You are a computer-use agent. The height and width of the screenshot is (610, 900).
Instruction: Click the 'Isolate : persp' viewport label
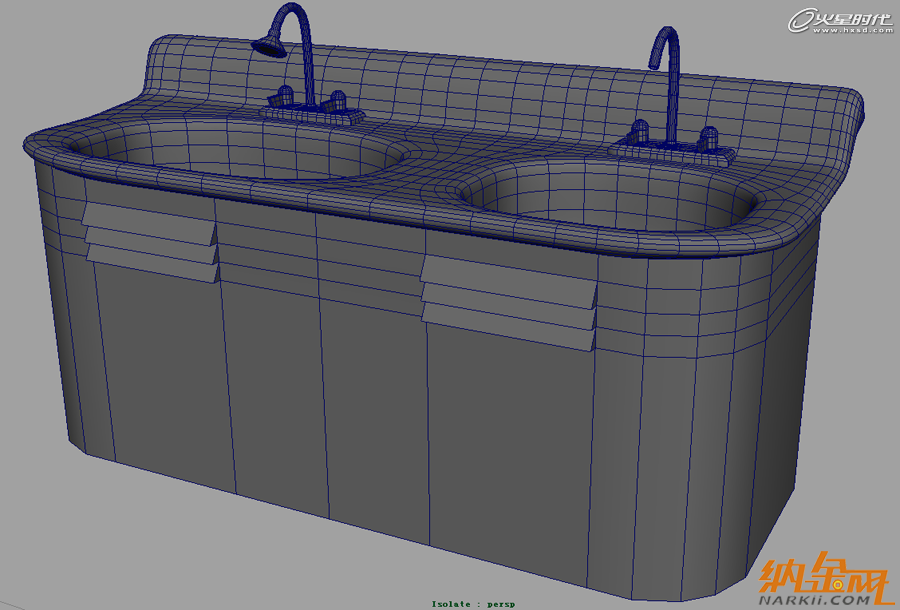(473, 604)
